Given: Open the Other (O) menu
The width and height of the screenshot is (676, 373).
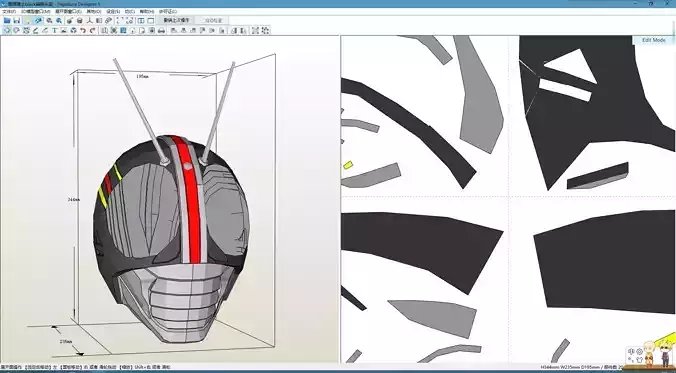Looking at the screenshot, I should (94, 11).
